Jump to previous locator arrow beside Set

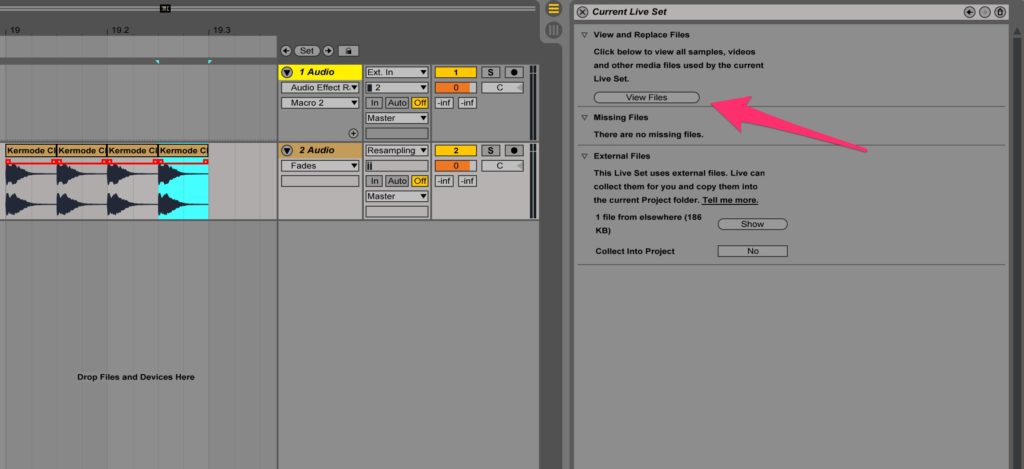point(286,51)
